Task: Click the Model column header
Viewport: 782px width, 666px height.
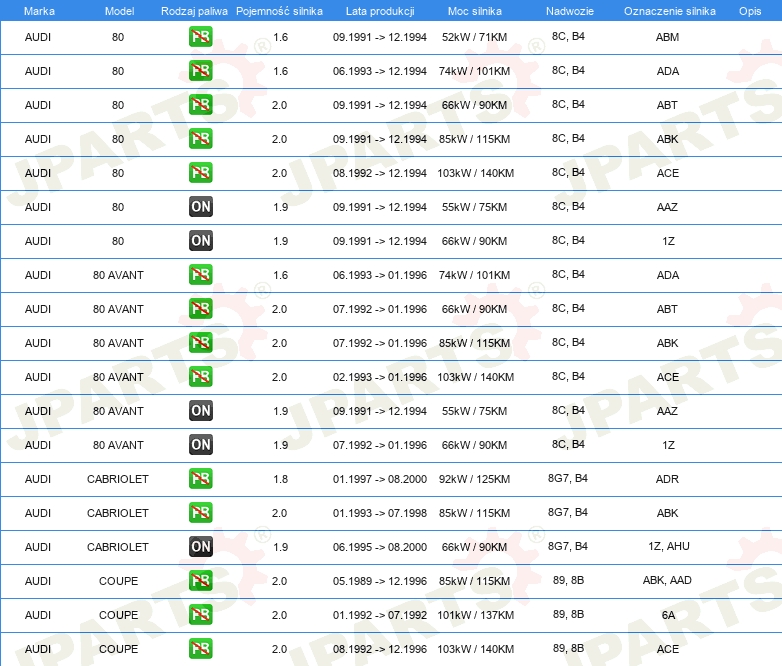Action: tap(119, 11)
